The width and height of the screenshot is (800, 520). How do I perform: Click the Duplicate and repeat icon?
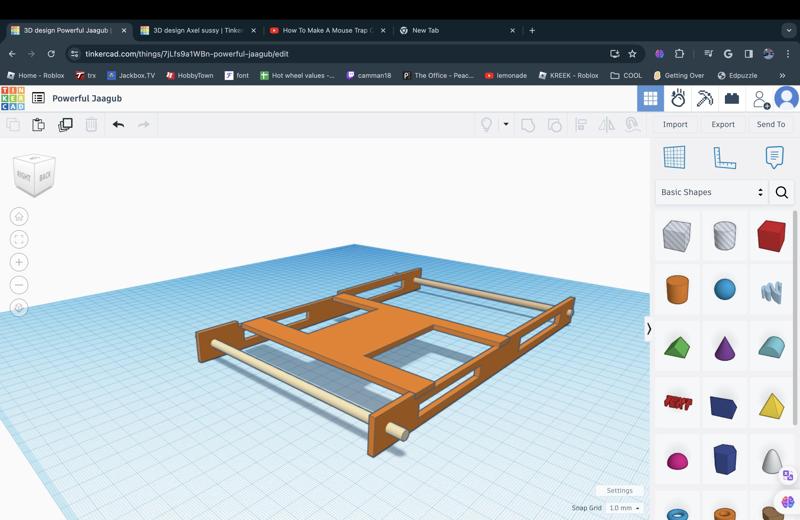point(65,125)
